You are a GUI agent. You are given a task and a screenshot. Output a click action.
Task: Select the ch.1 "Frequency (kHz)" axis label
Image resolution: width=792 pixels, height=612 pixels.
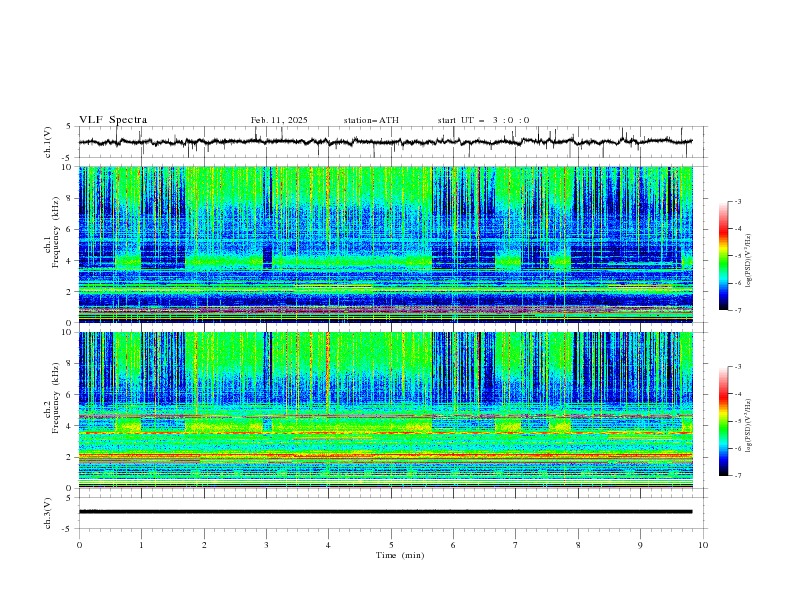[55, 232]
